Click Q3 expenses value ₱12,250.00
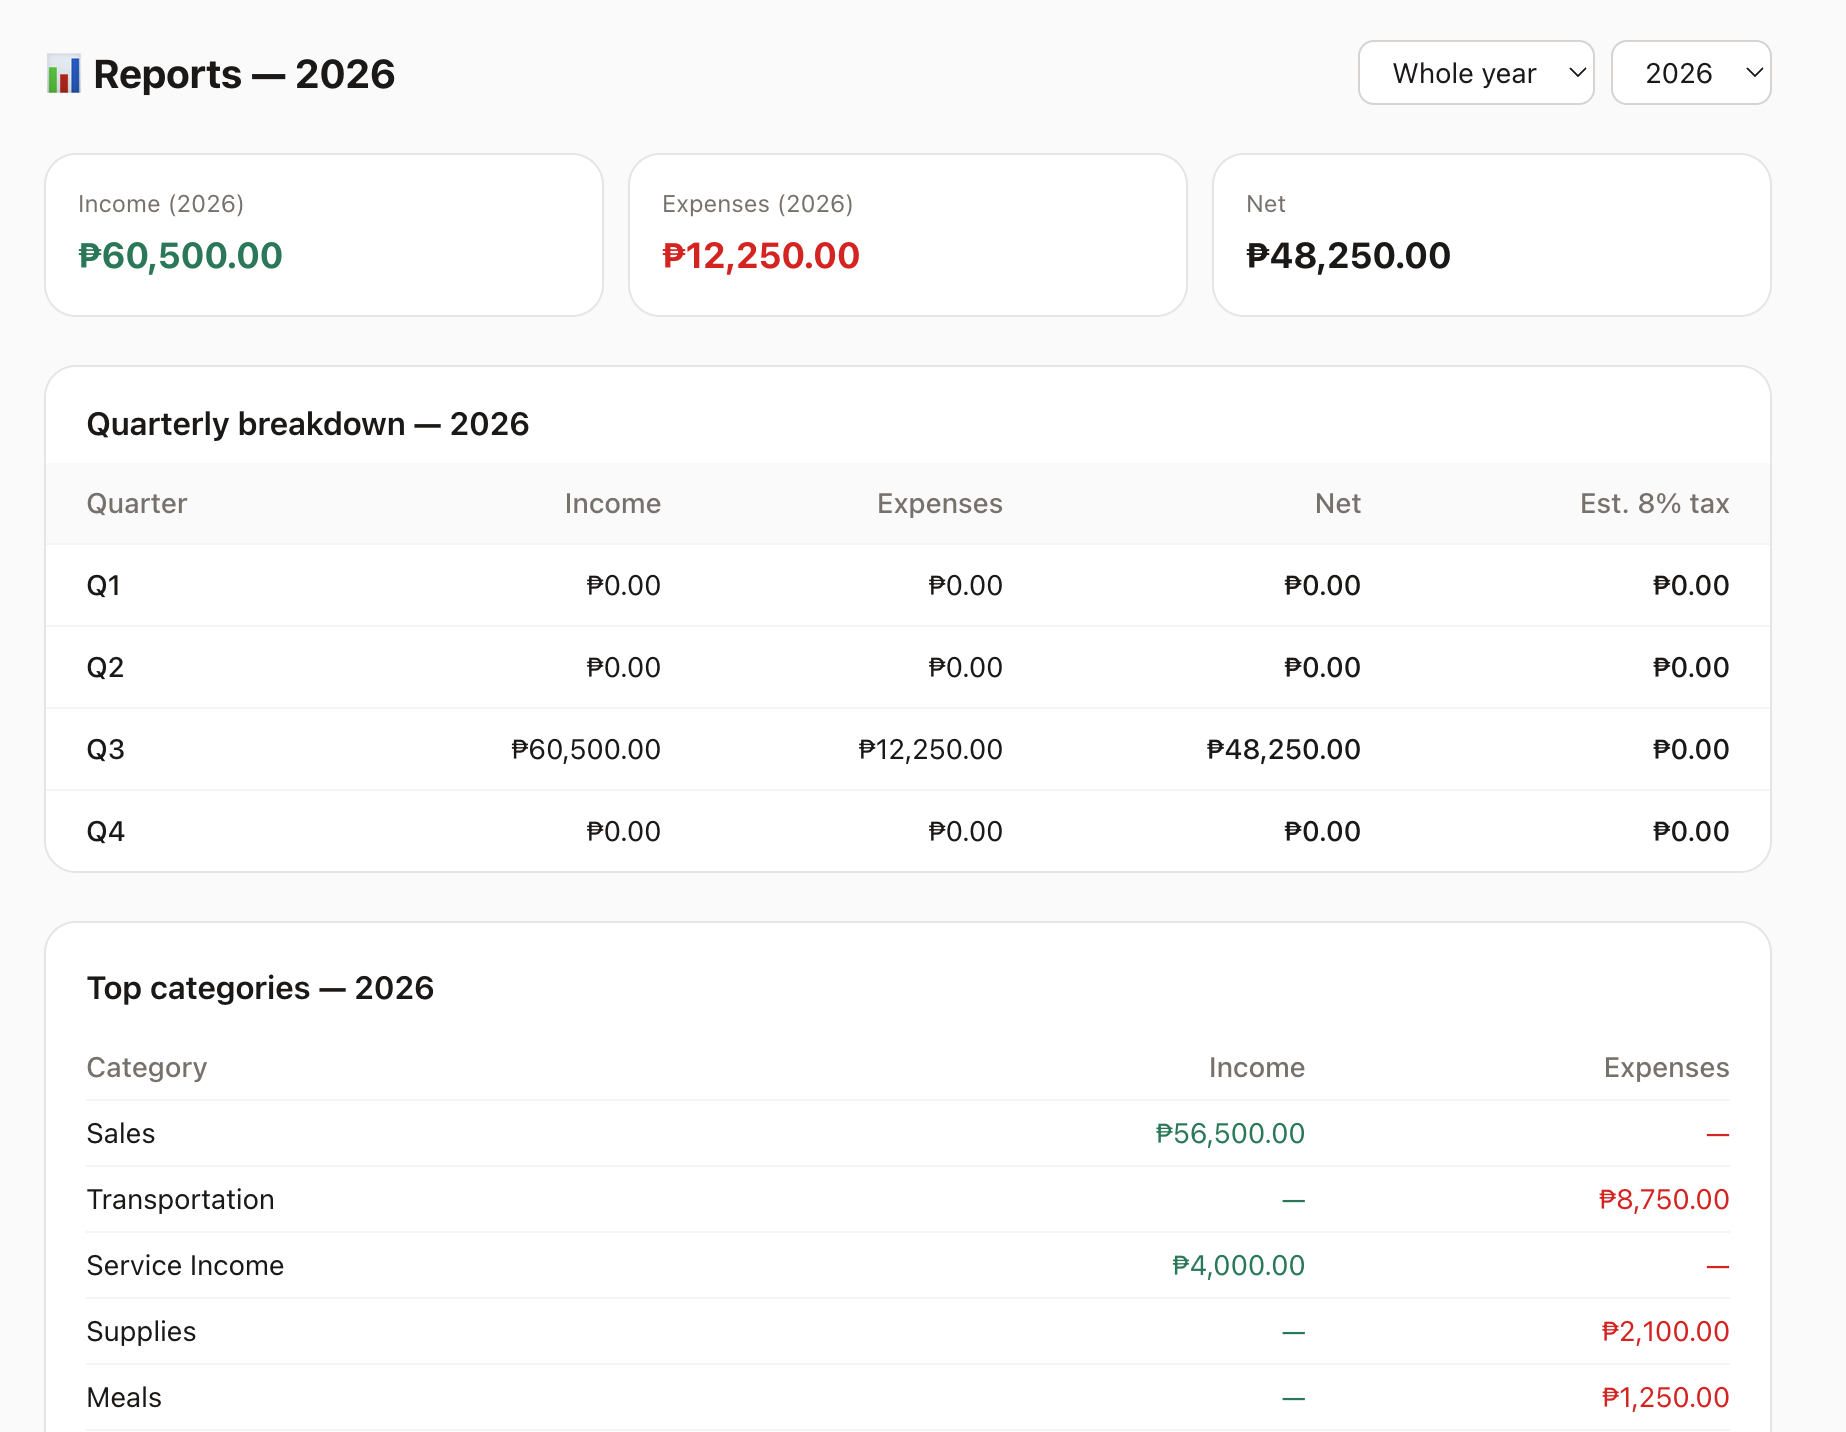 click(x=931, y=749)
